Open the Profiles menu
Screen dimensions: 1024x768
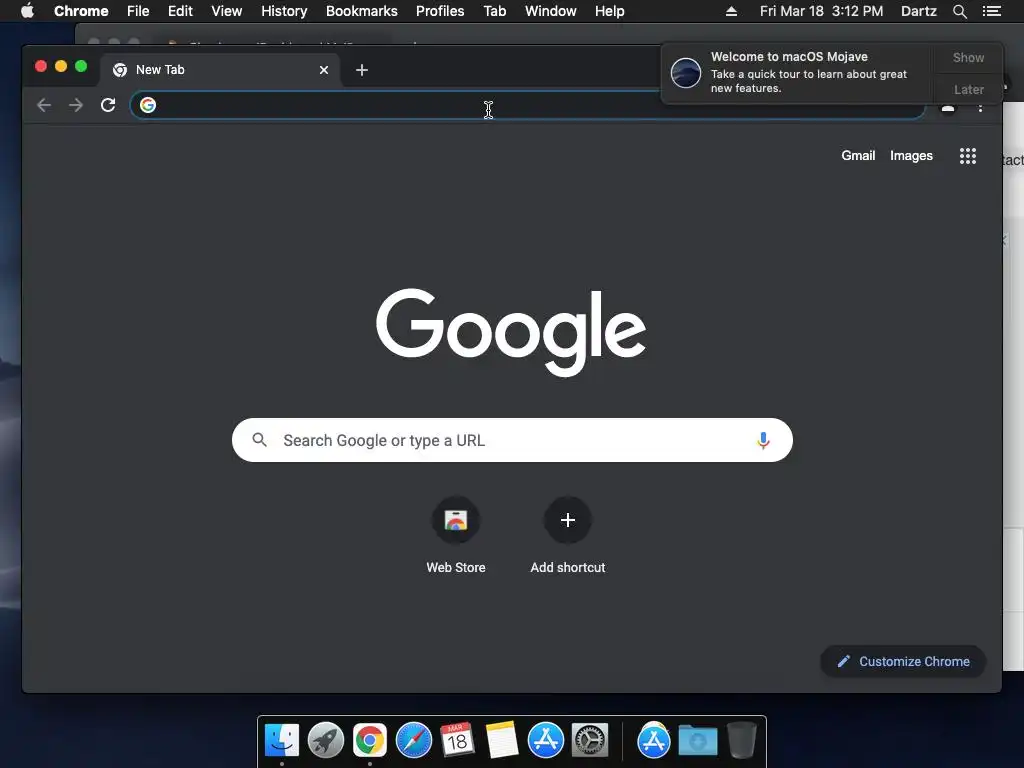[x=440, y=11]
